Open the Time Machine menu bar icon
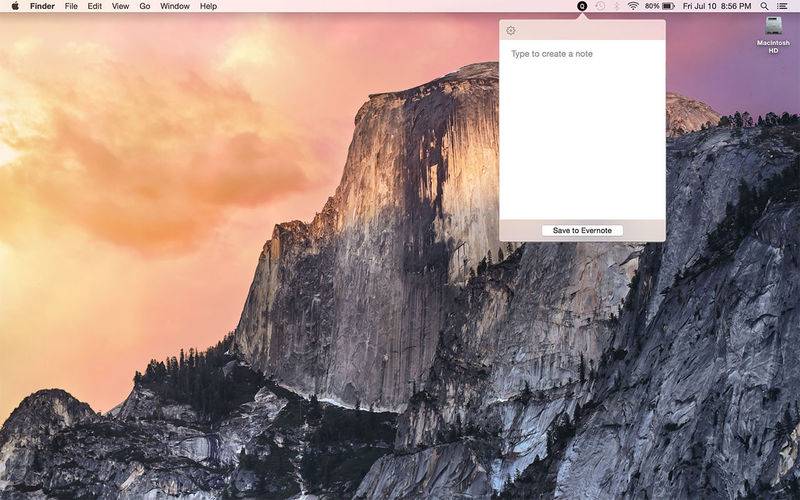Image resolution: width=800 pixels, height=500 pixels. [601, 6]
